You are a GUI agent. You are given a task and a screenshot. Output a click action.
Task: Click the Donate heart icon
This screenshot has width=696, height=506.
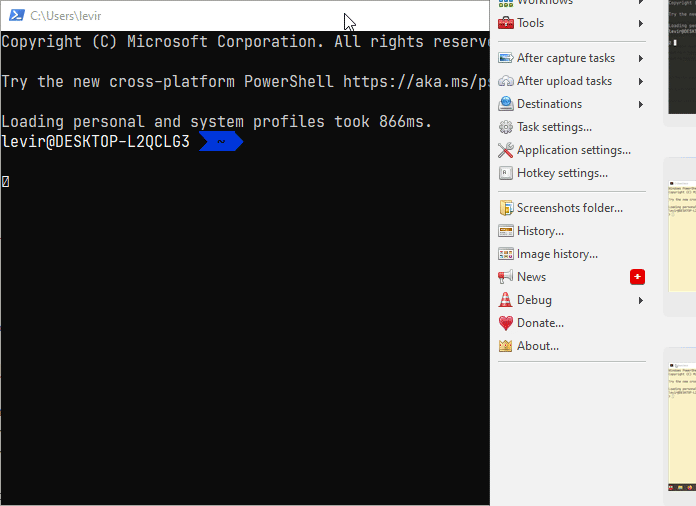tap(506, 323)
